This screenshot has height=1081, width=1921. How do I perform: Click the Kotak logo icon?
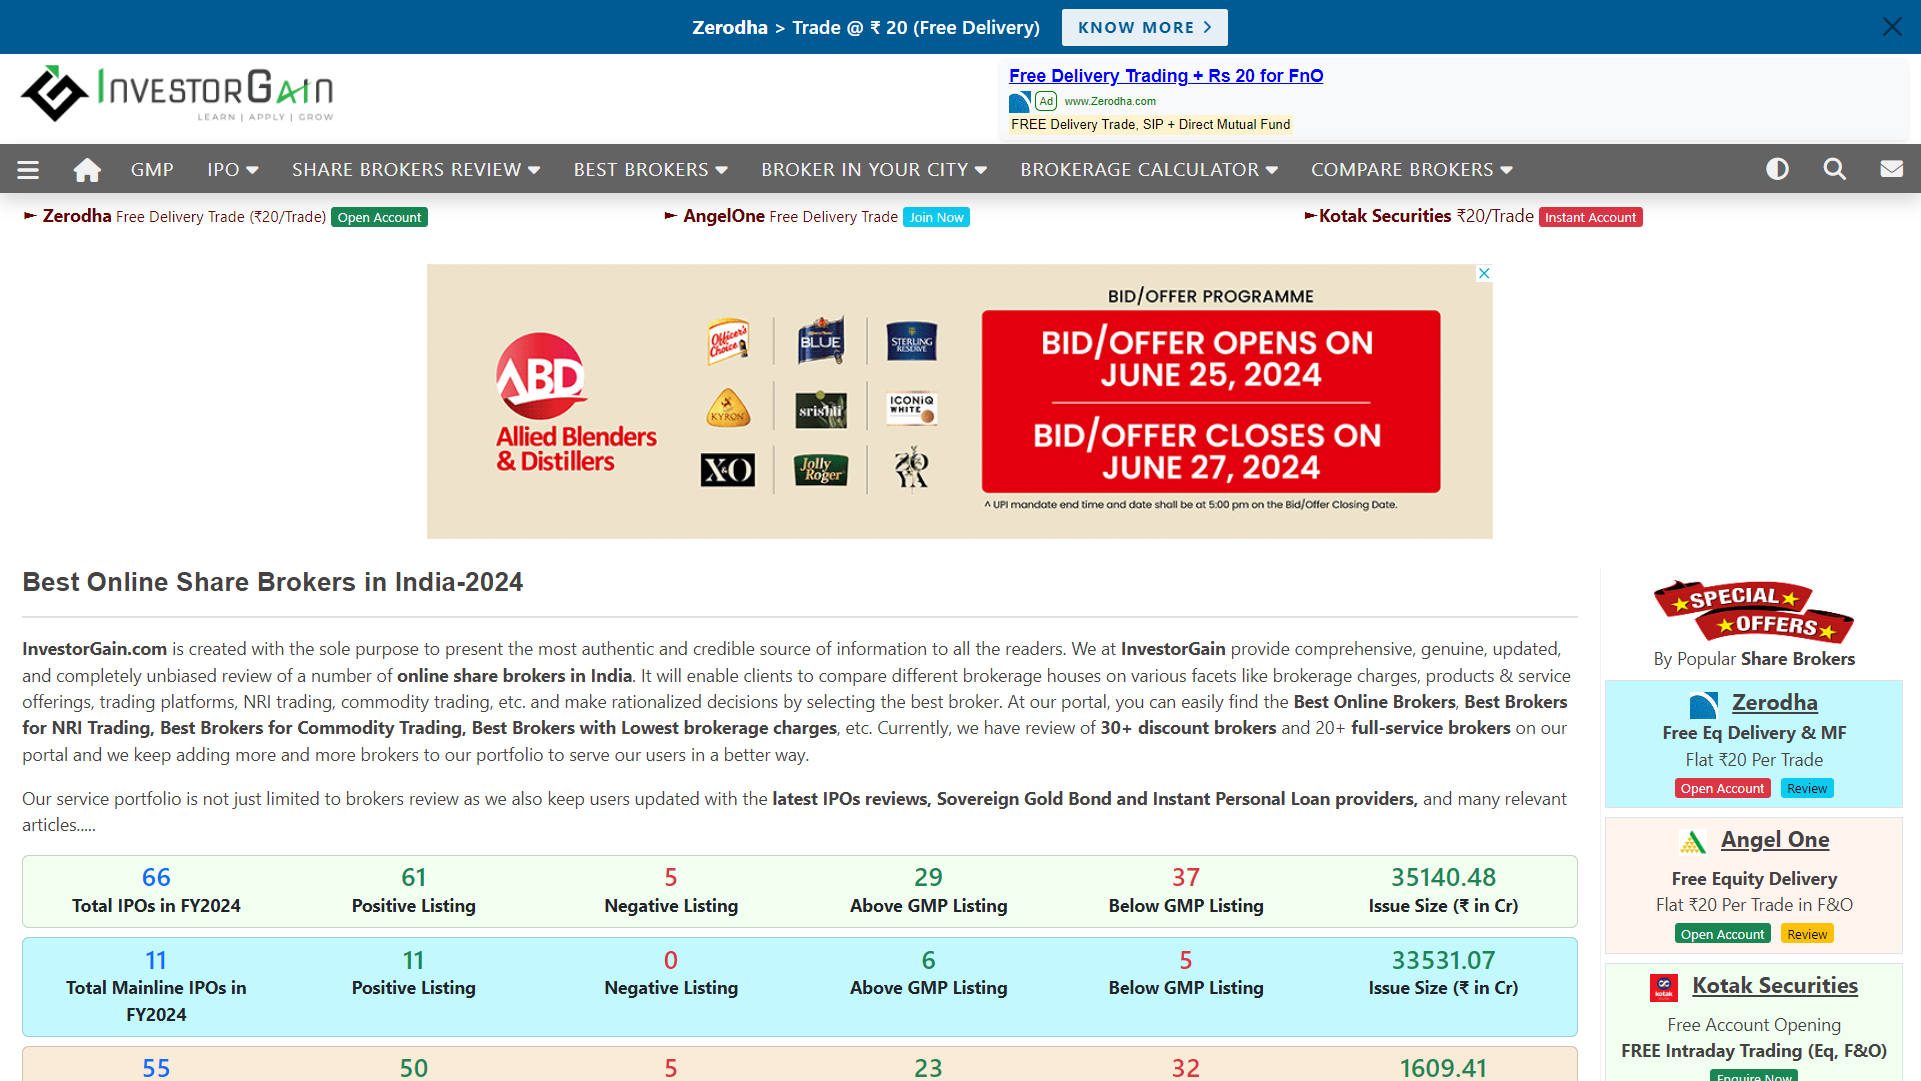pyautogui.click(x=1664, y=987)
